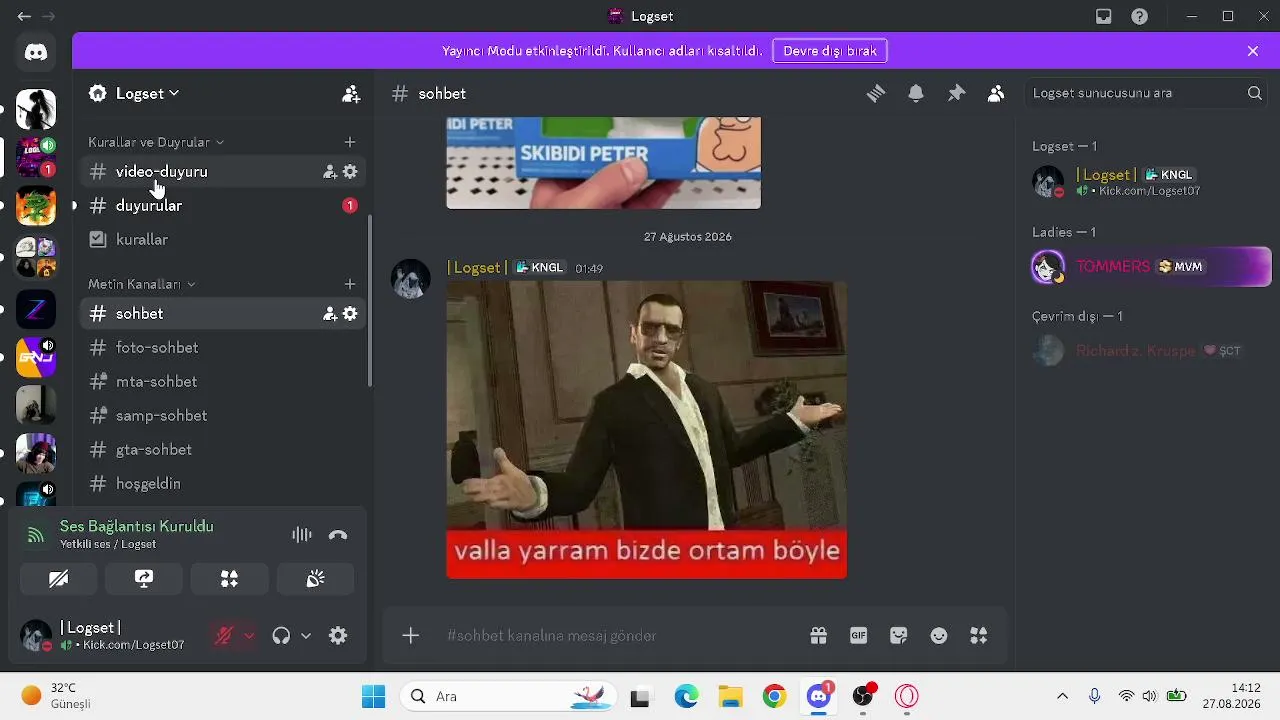Image resolution: width=1280 pixels, height=720 pixels.
Task: Open Richard z. Kruspe member profile
Action: pyautogui.click(x=1150, y=351)
